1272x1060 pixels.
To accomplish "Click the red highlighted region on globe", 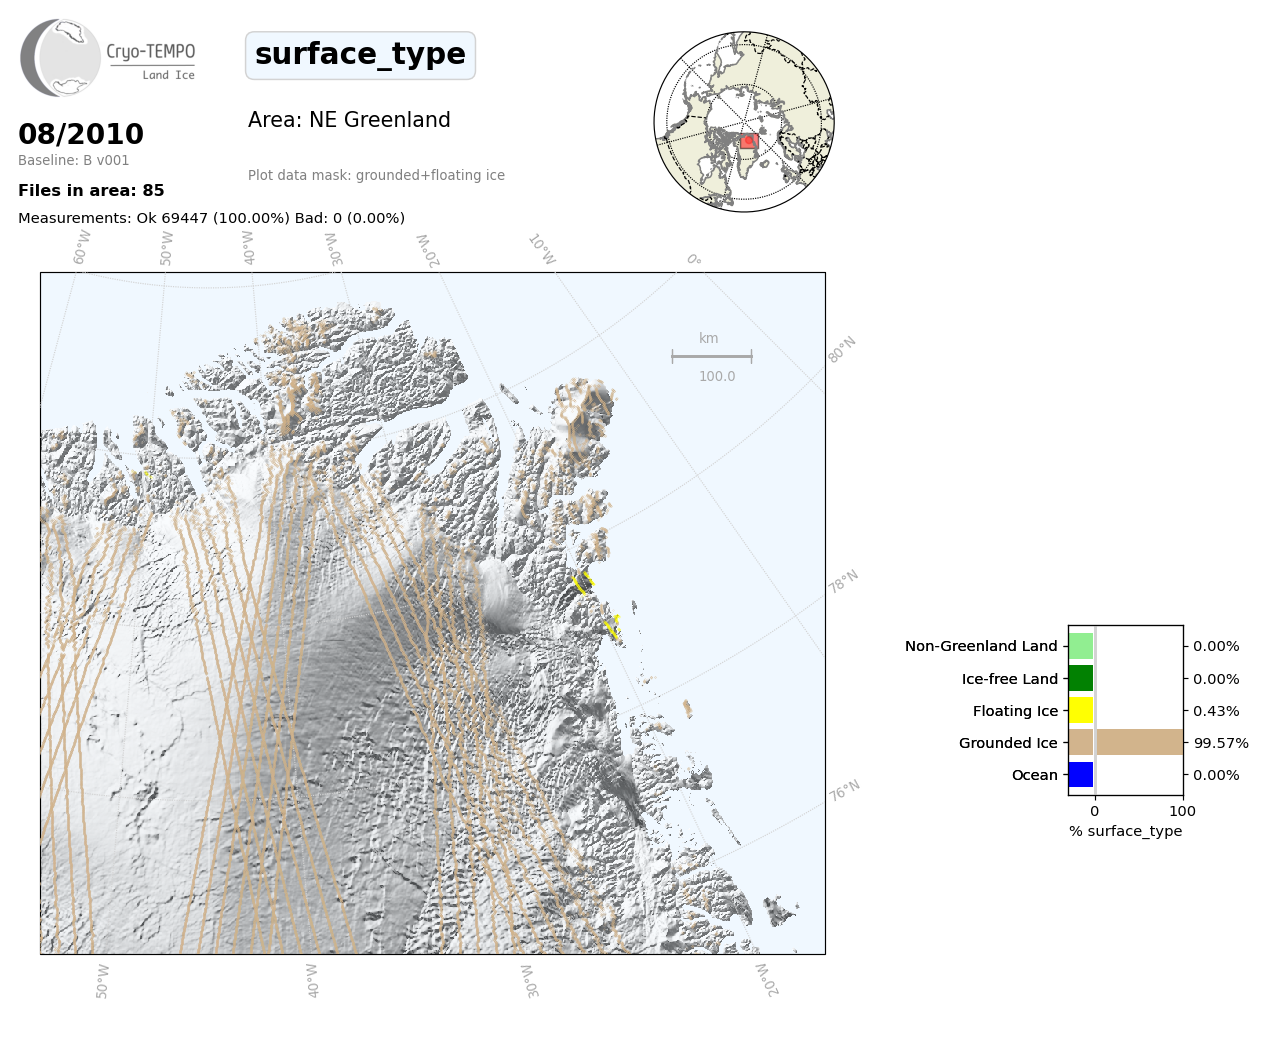I will tap(749, 142).
